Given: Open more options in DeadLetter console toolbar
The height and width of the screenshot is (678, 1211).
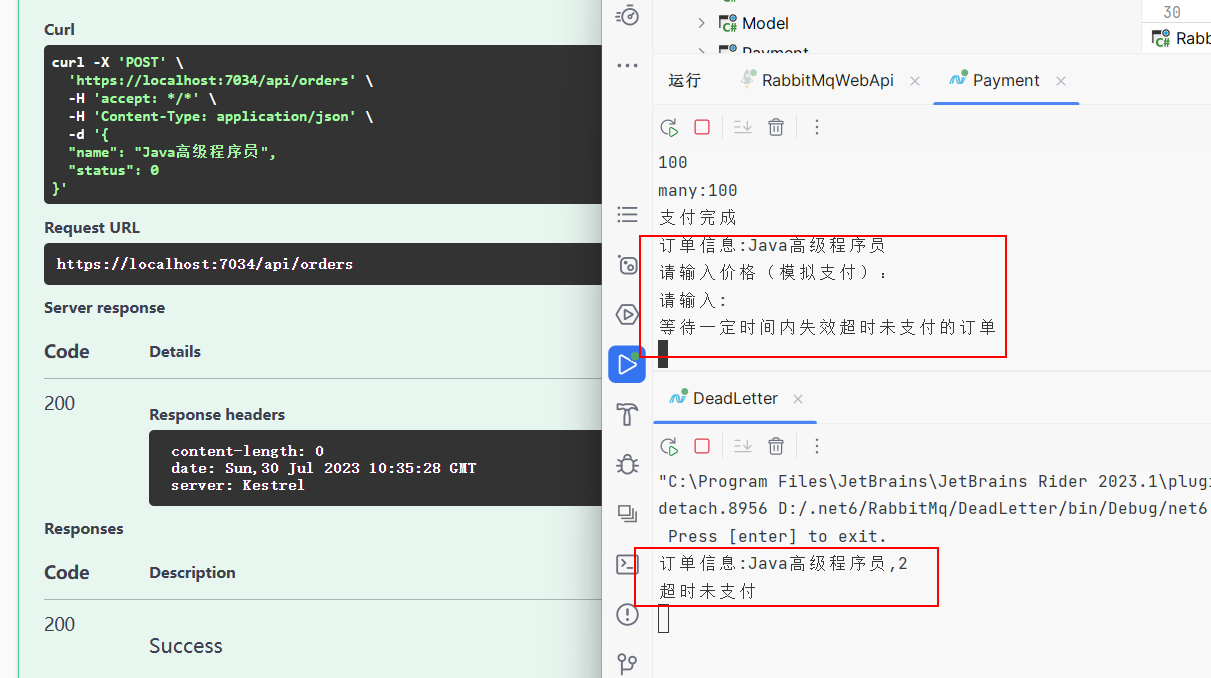Looking at the screenshot, I should (x=817, y=446).
